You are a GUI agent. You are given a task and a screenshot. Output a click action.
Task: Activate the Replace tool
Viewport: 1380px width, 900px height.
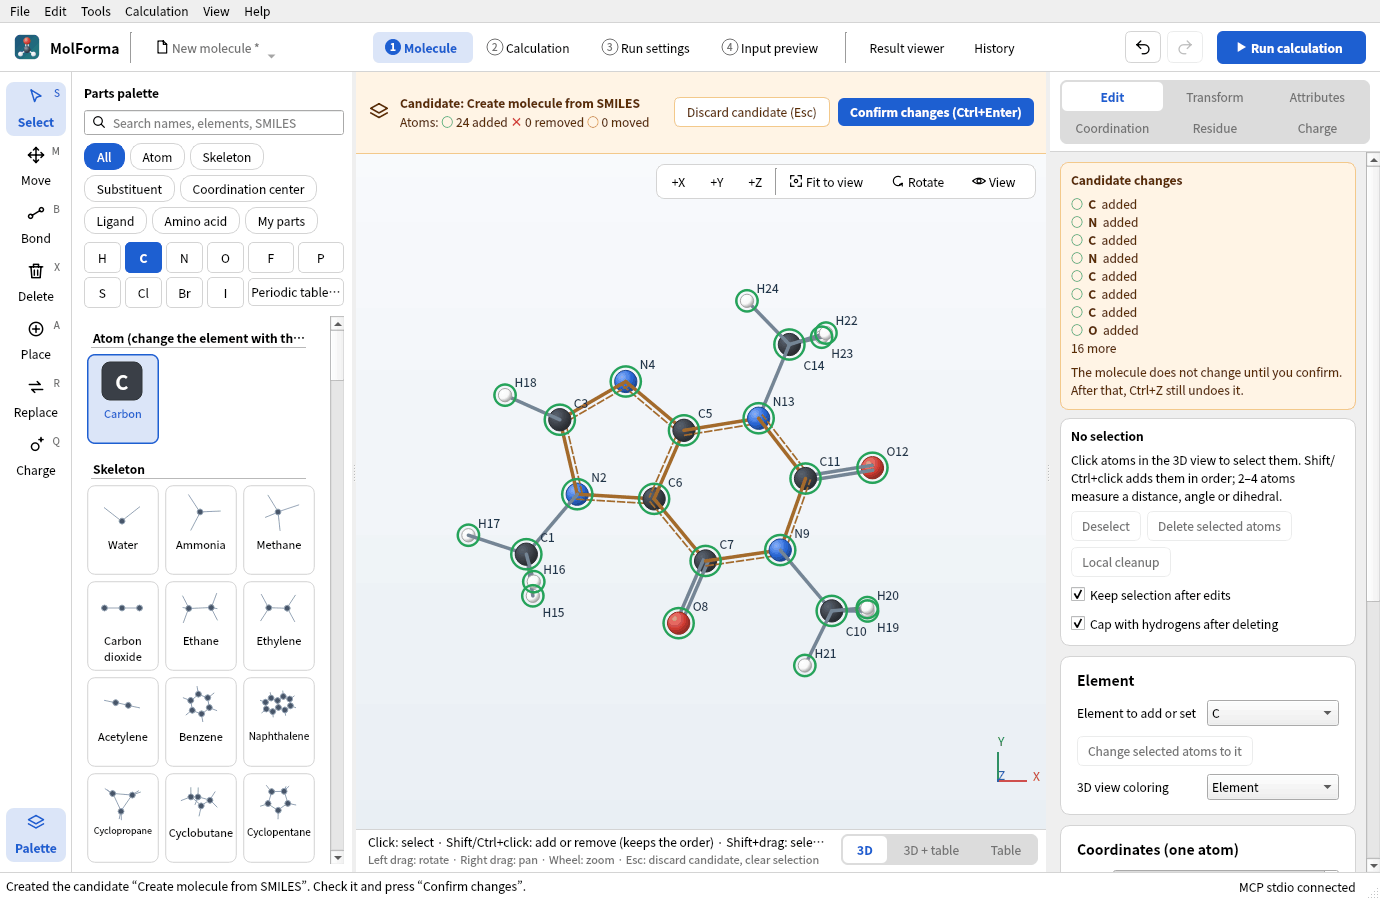coord(36,398)
